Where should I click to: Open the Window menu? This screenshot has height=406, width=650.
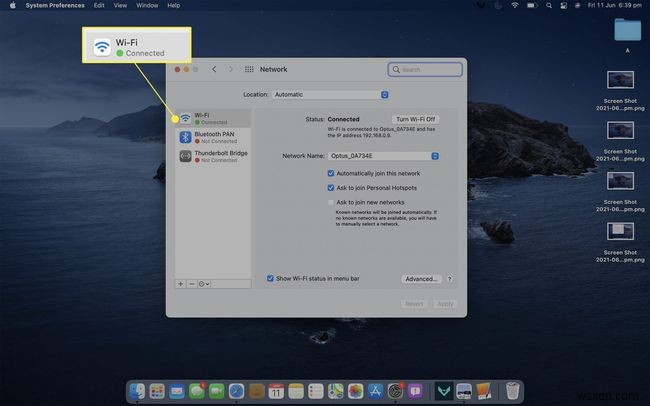click(145, 5)
